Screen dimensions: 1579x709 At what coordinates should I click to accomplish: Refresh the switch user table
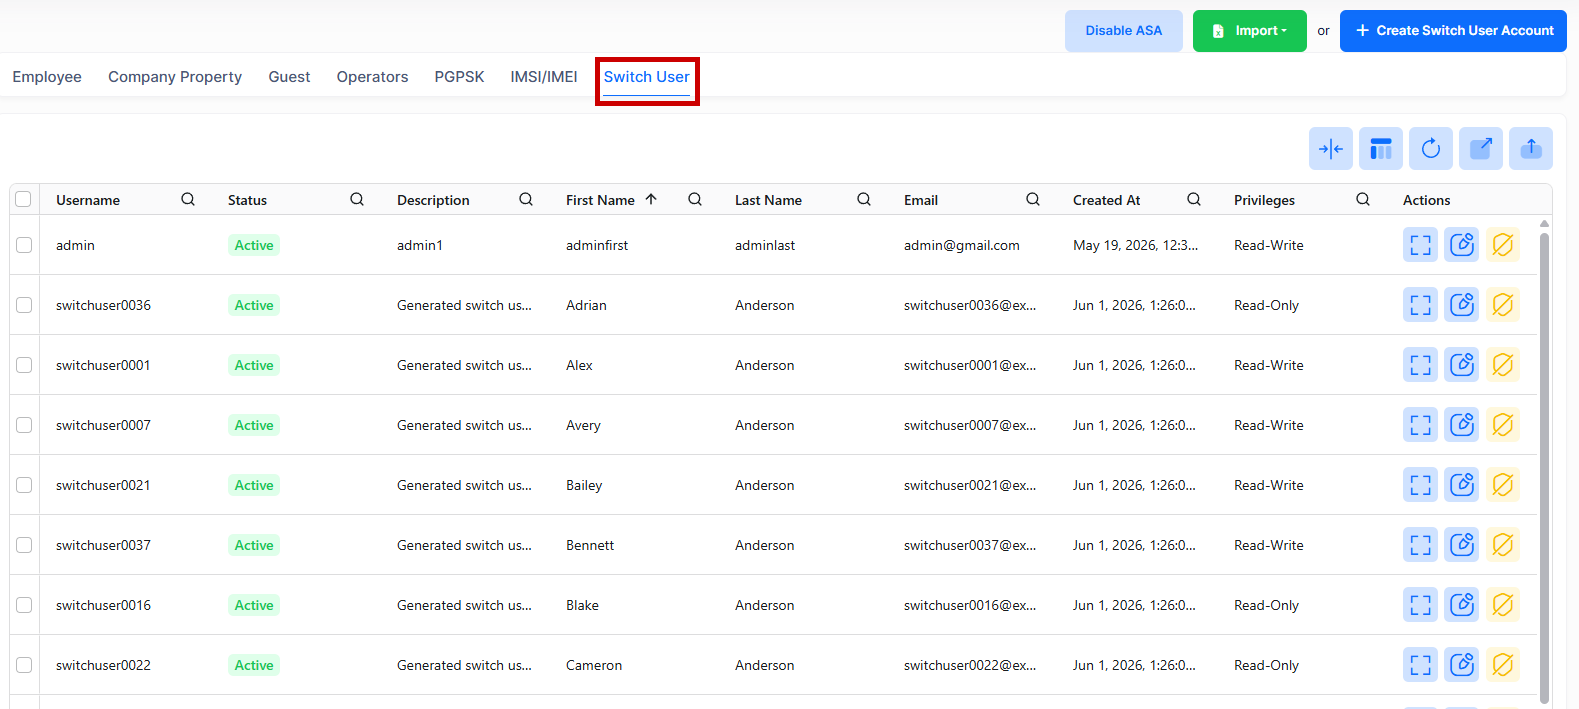[1431, 149]
